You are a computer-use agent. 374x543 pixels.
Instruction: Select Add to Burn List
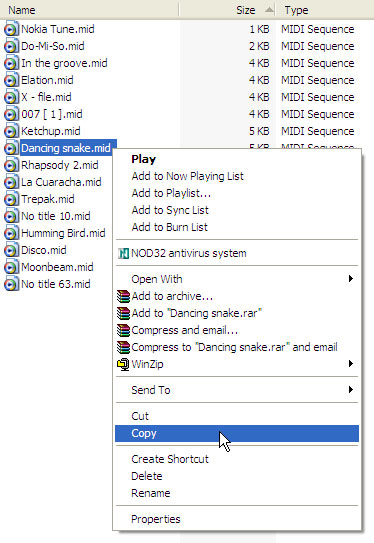(x=237, y=227)
